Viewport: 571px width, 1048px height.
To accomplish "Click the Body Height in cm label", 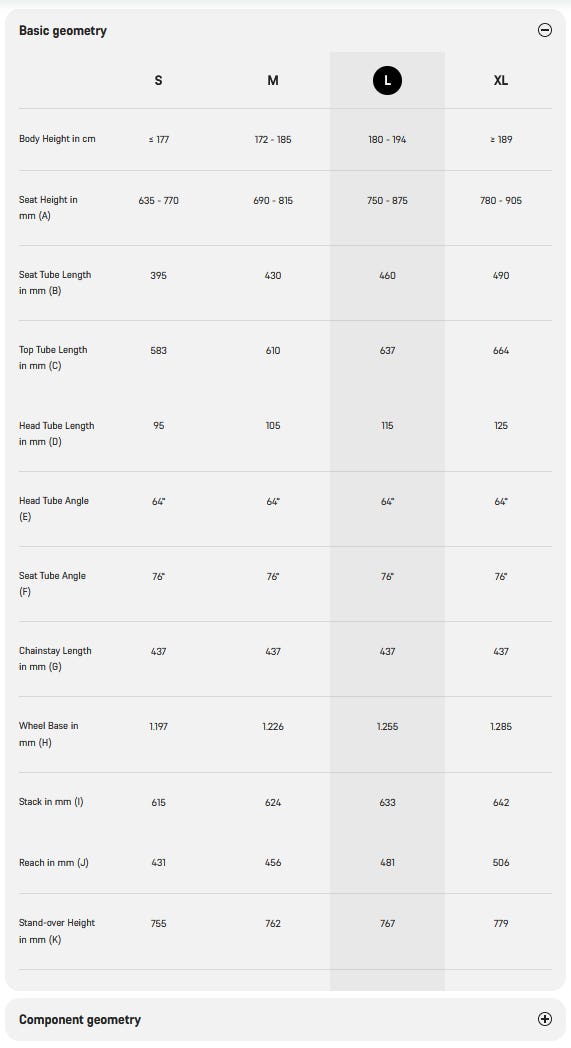I will pyautogui.click(x=57, y=139).
